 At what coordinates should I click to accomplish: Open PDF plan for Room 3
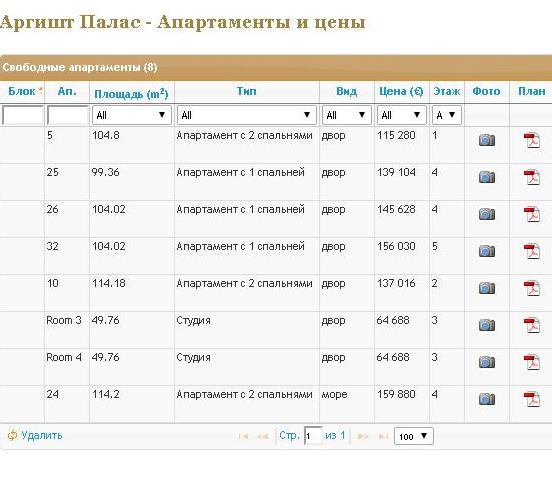532,325
